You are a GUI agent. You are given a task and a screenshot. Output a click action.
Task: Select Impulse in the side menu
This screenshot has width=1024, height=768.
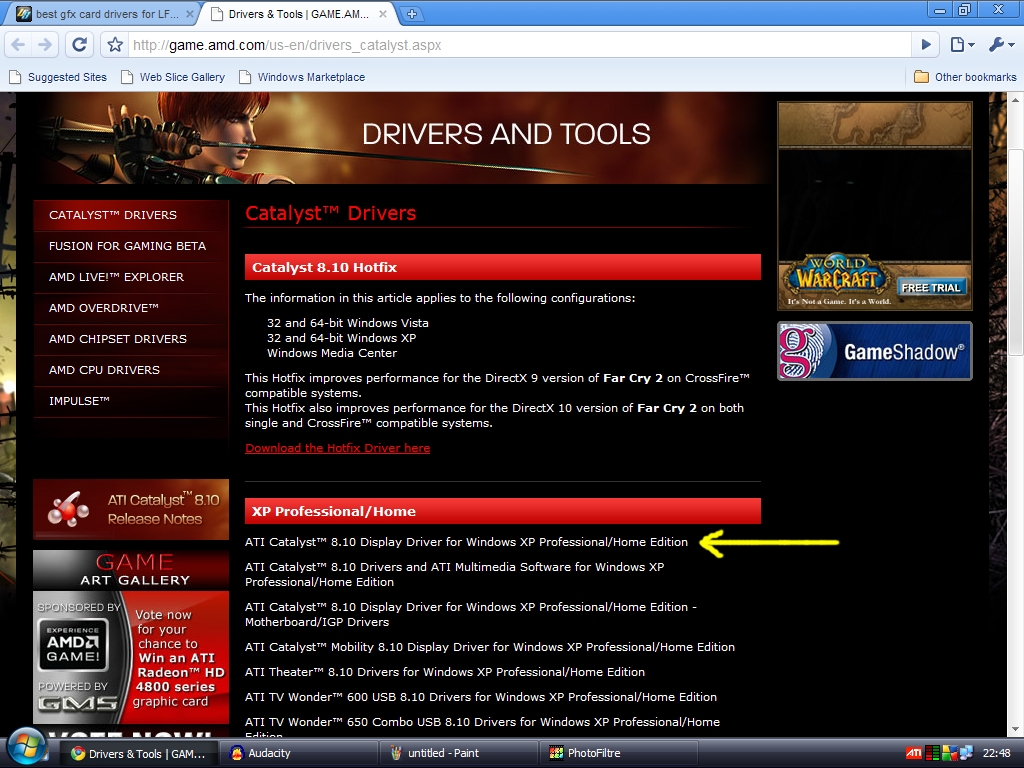pos(131,401)
